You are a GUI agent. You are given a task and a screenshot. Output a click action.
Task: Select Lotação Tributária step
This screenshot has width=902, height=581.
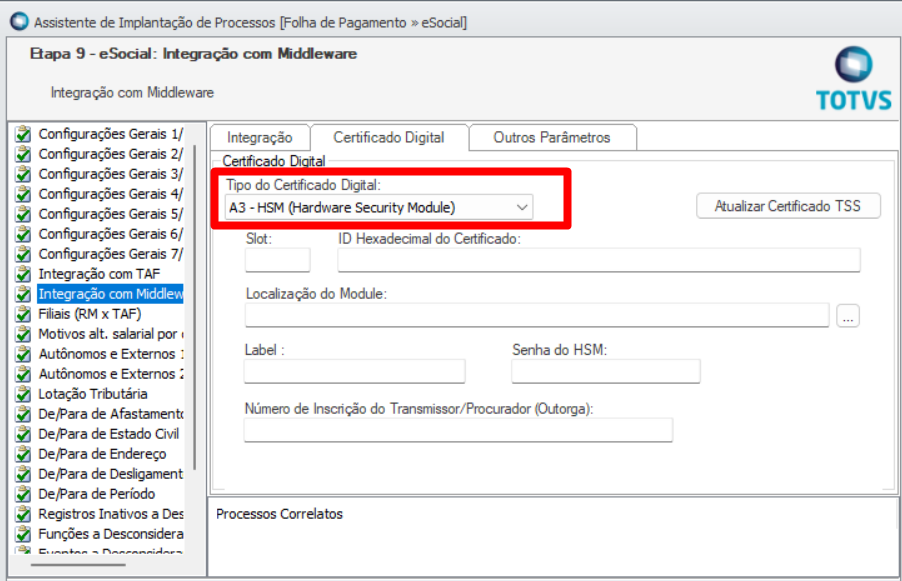(x=93, y=394)
